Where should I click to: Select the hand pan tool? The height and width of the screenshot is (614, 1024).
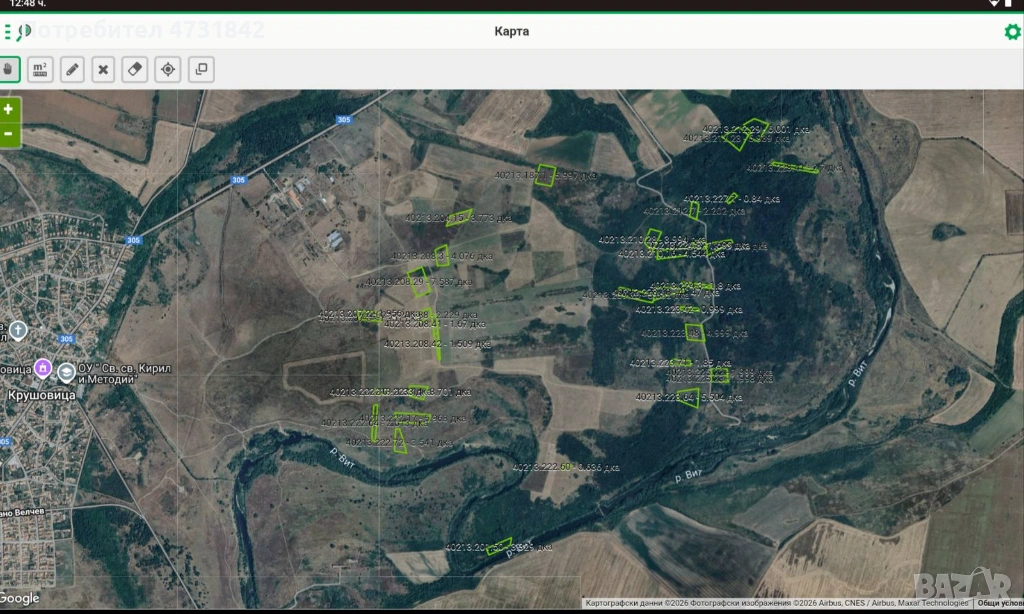tap(9, 69)
